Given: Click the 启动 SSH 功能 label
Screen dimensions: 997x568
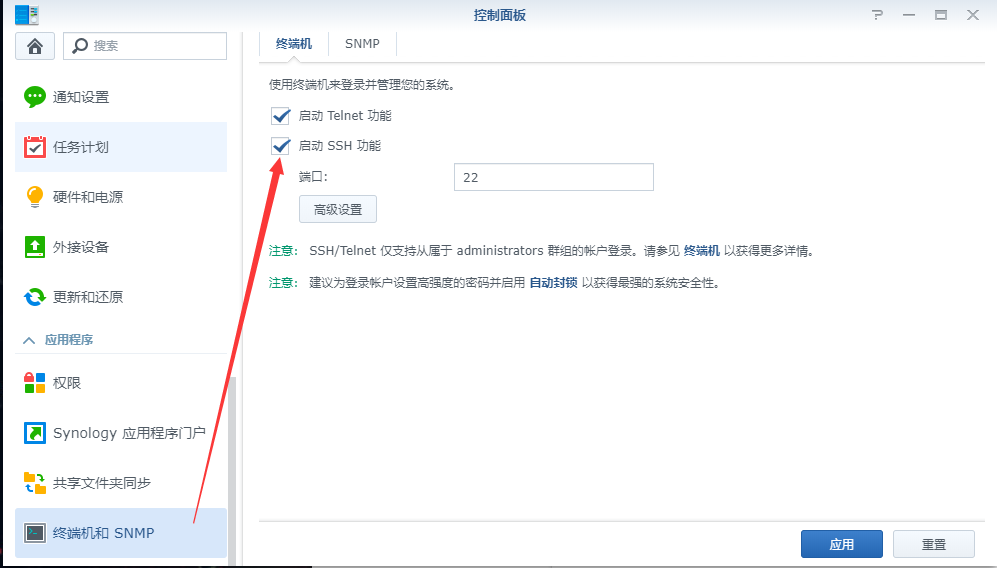Looking at the screenshot, I should pyautogui.click(x=340, y=146).
